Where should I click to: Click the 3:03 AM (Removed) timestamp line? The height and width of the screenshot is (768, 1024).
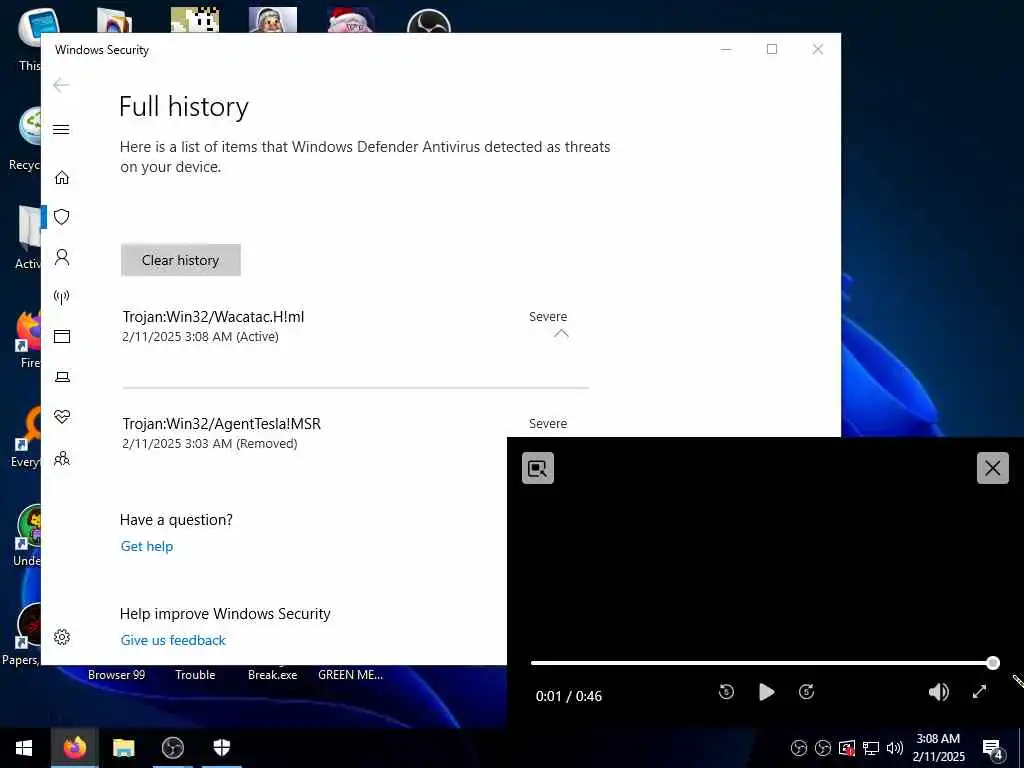(209, 443)
